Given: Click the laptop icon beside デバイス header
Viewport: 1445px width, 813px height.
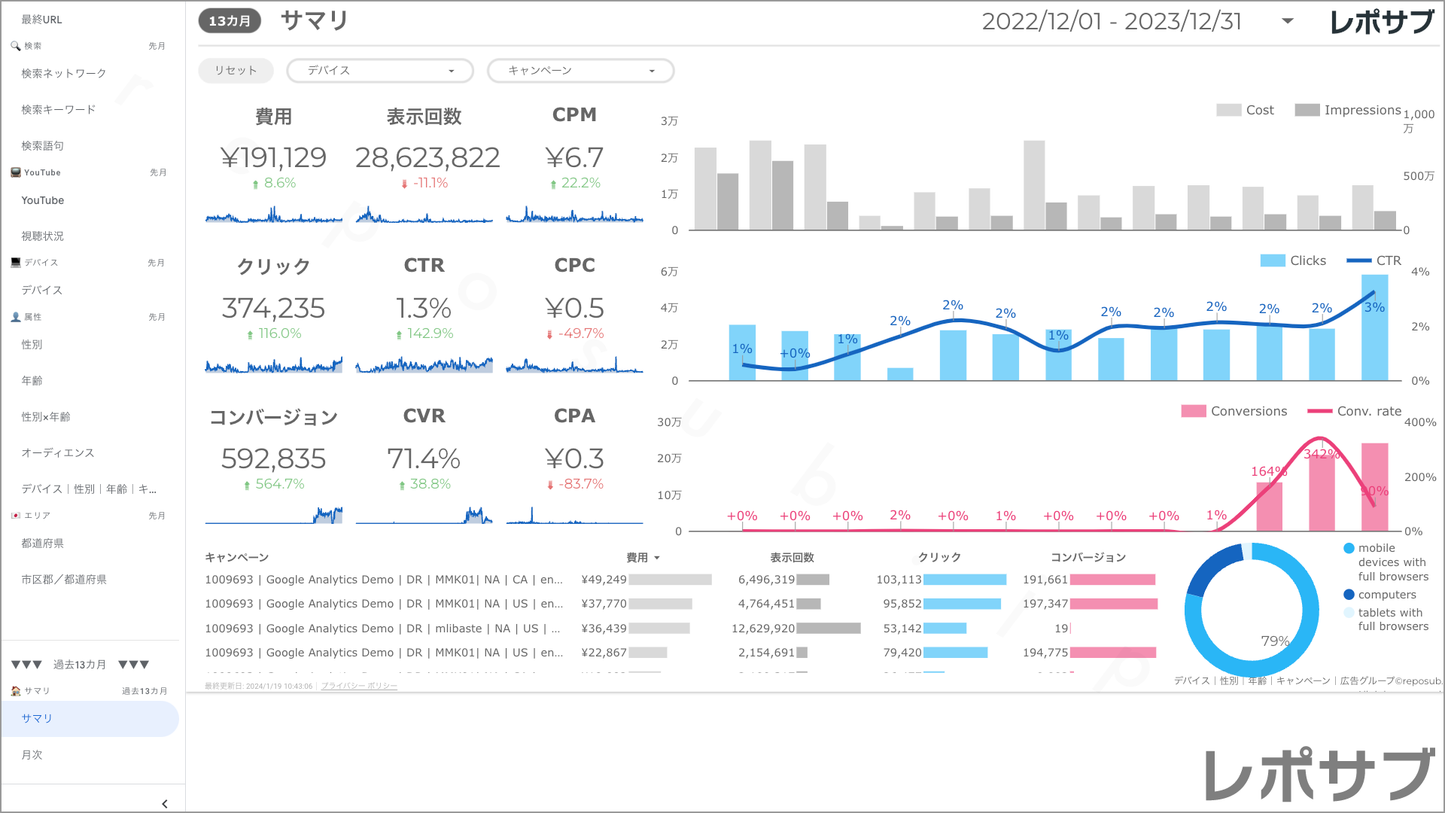Looking at the screenshot, I should (x=15, y=263).
